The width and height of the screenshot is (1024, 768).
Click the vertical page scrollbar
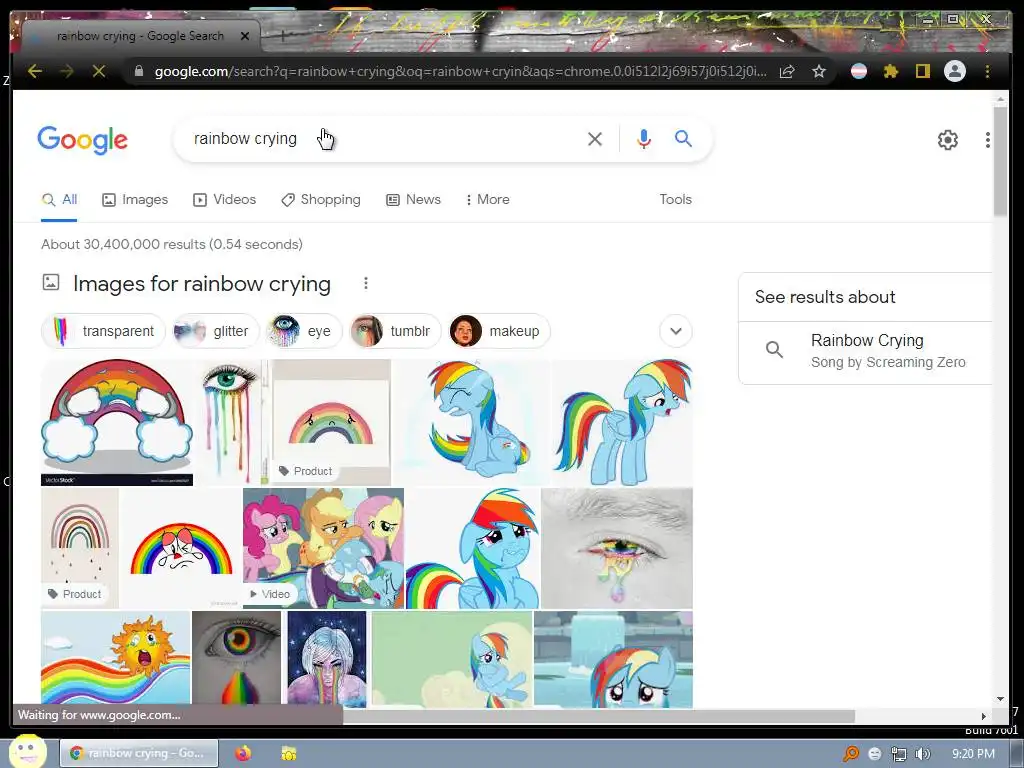pos(1000,161)
